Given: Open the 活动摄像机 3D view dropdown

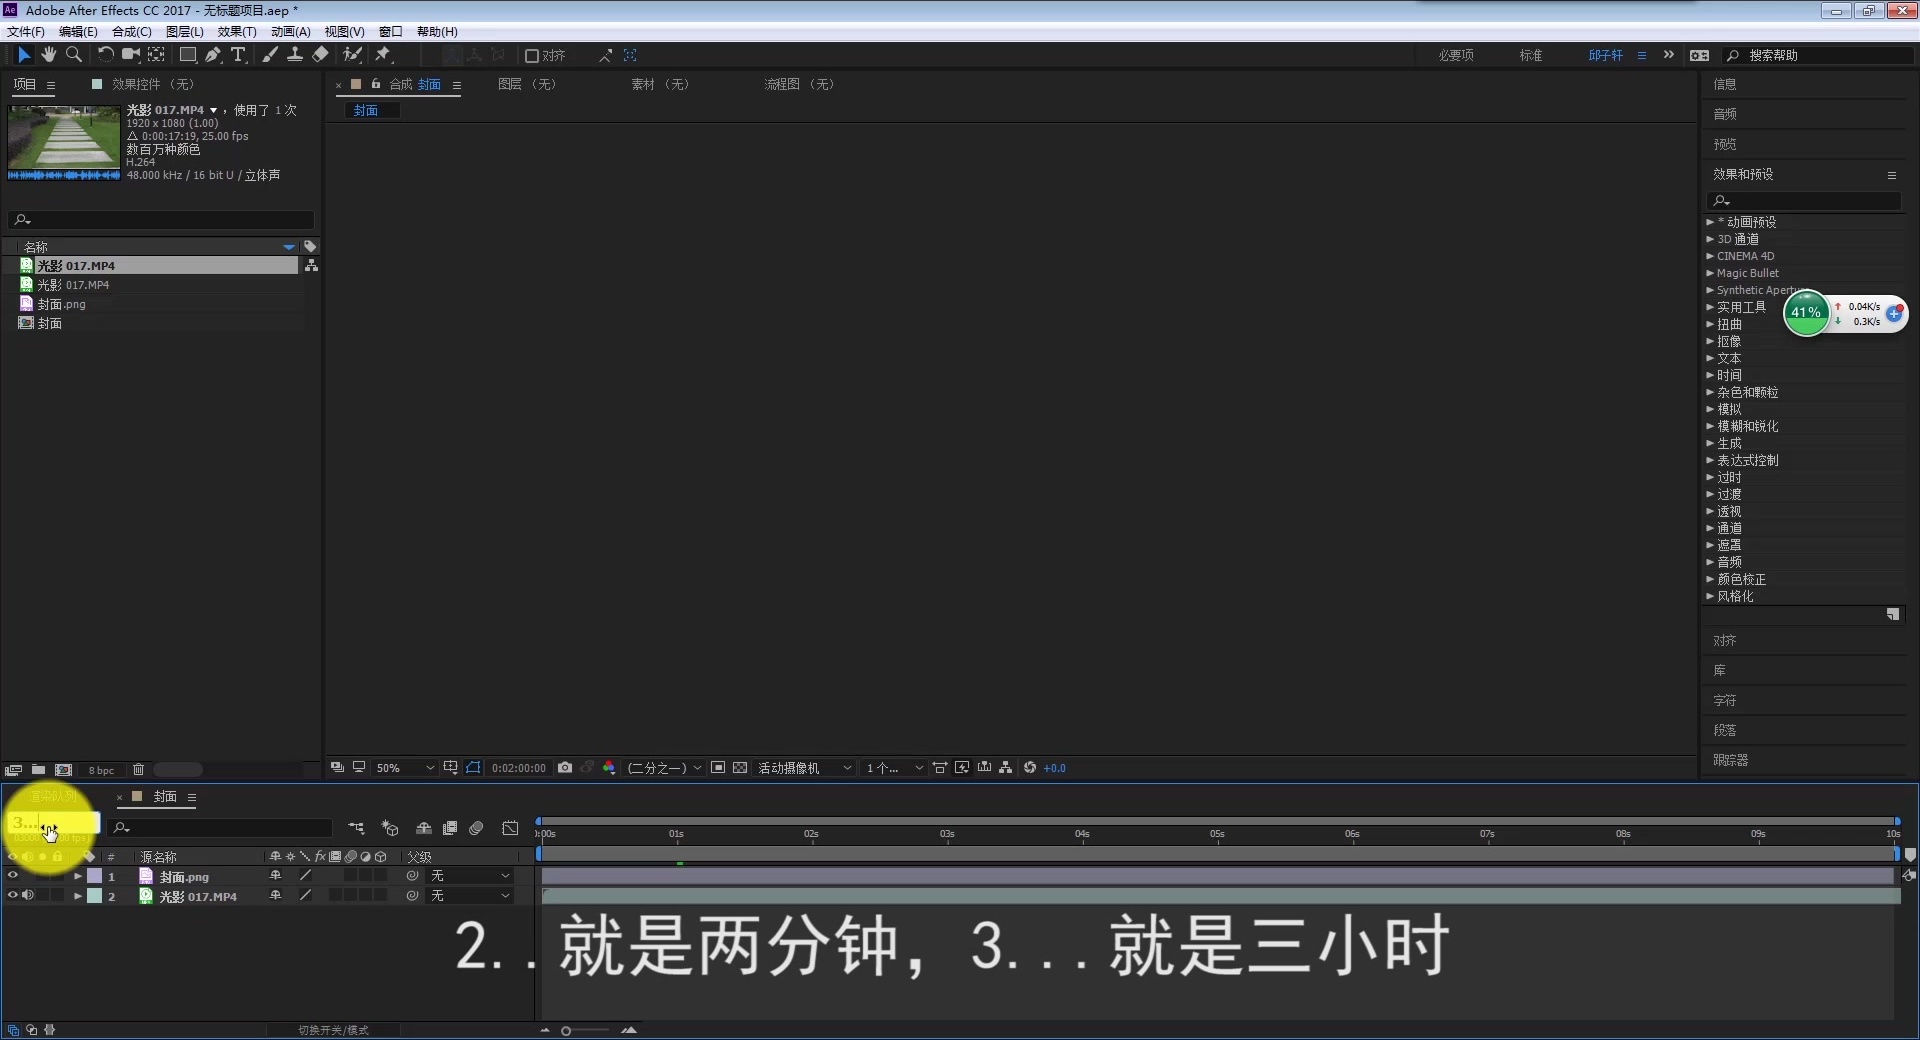Looking at the screenshot, I should 804,768.
